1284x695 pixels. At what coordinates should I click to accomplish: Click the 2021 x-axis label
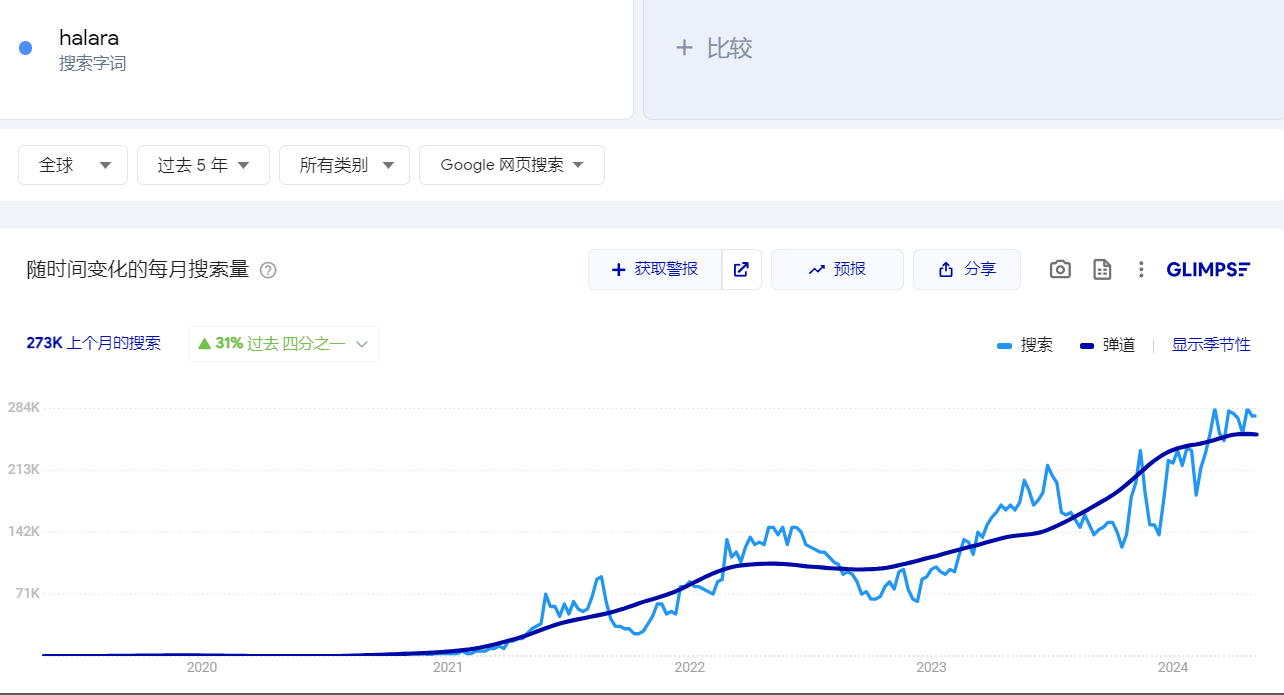pyautogui.click(x=447, y=667)
